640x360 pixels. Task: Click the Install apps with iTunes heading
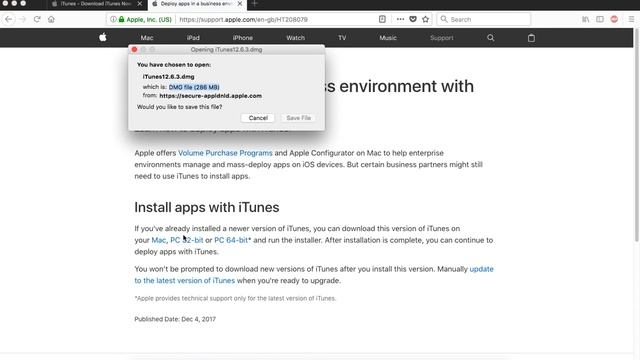(207, 207)
